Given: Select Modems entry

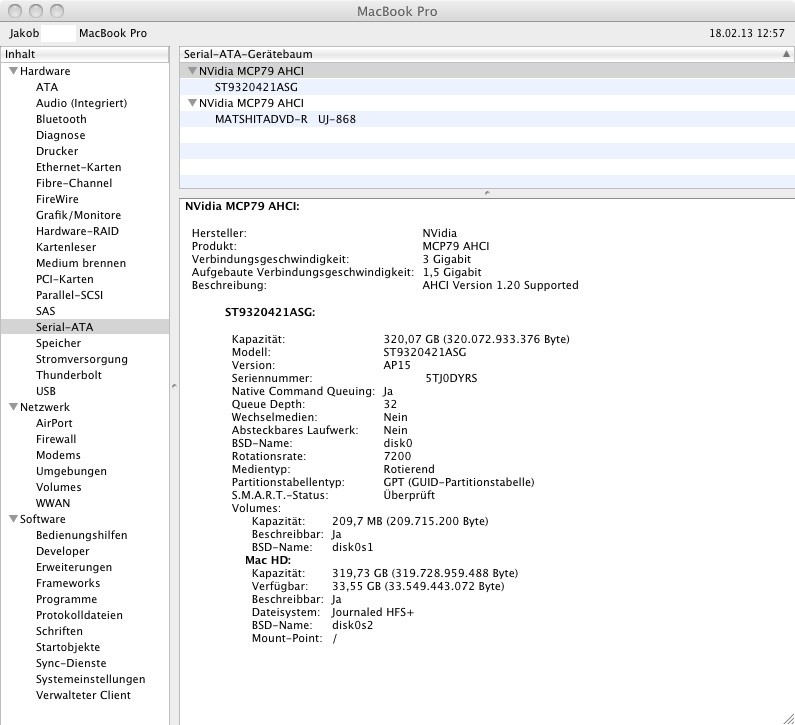Looking at the screenshot, I should click(58, 455).
